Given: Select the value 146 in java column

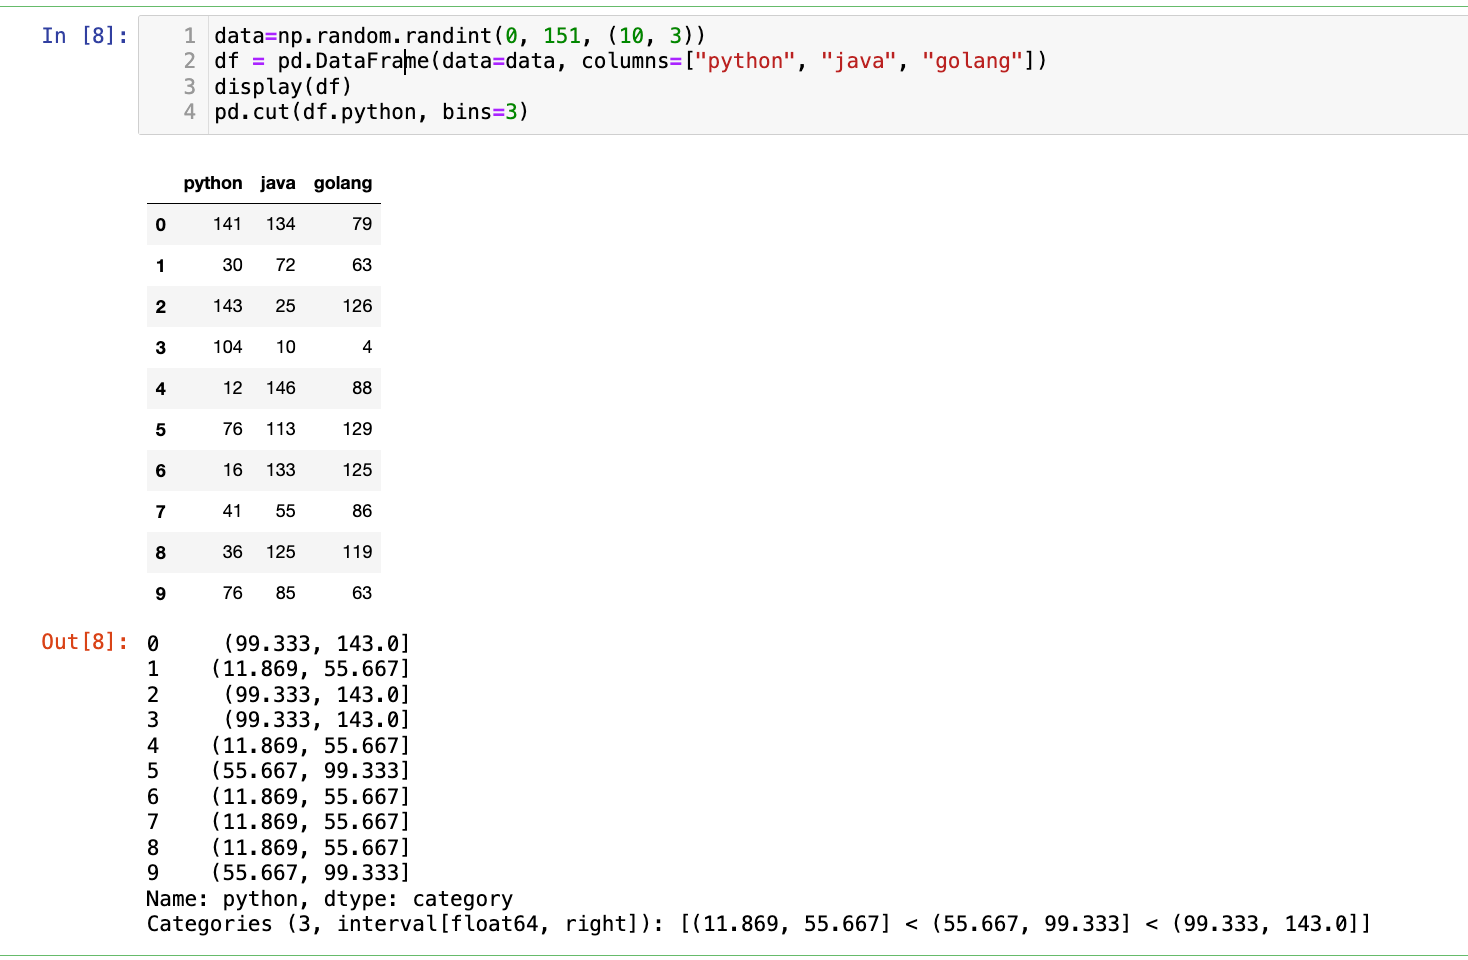Looking at the screenshot, I should click(x=280, y=388).
